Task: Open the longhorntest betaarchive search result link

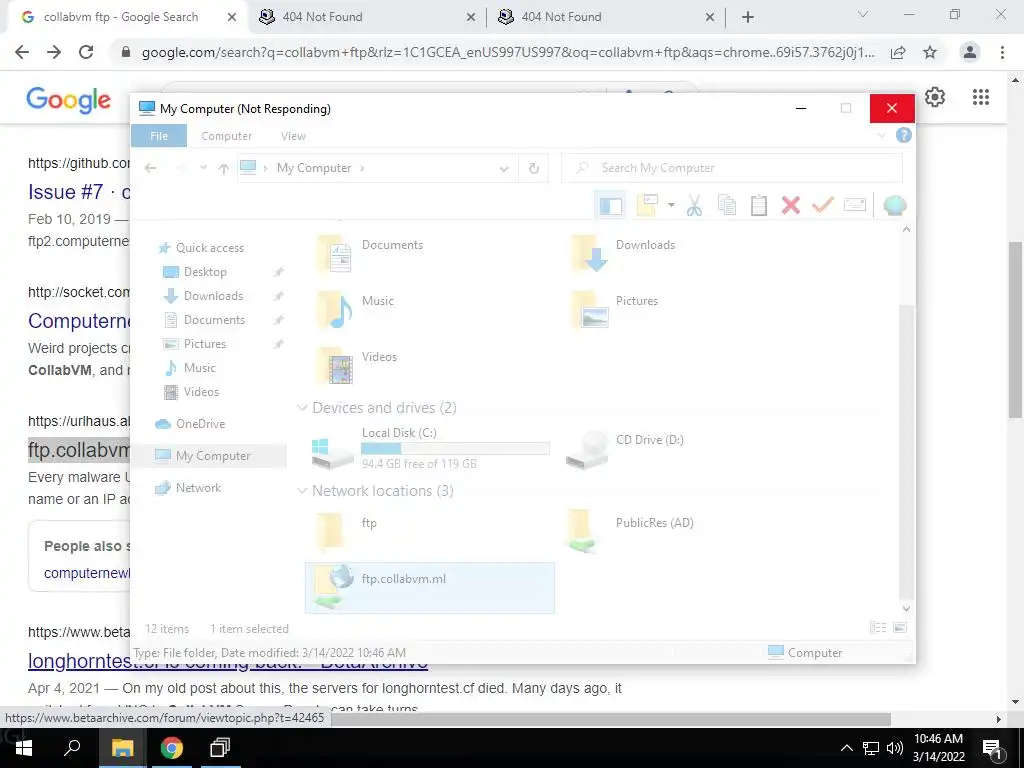Action: [x=227, y=661]
